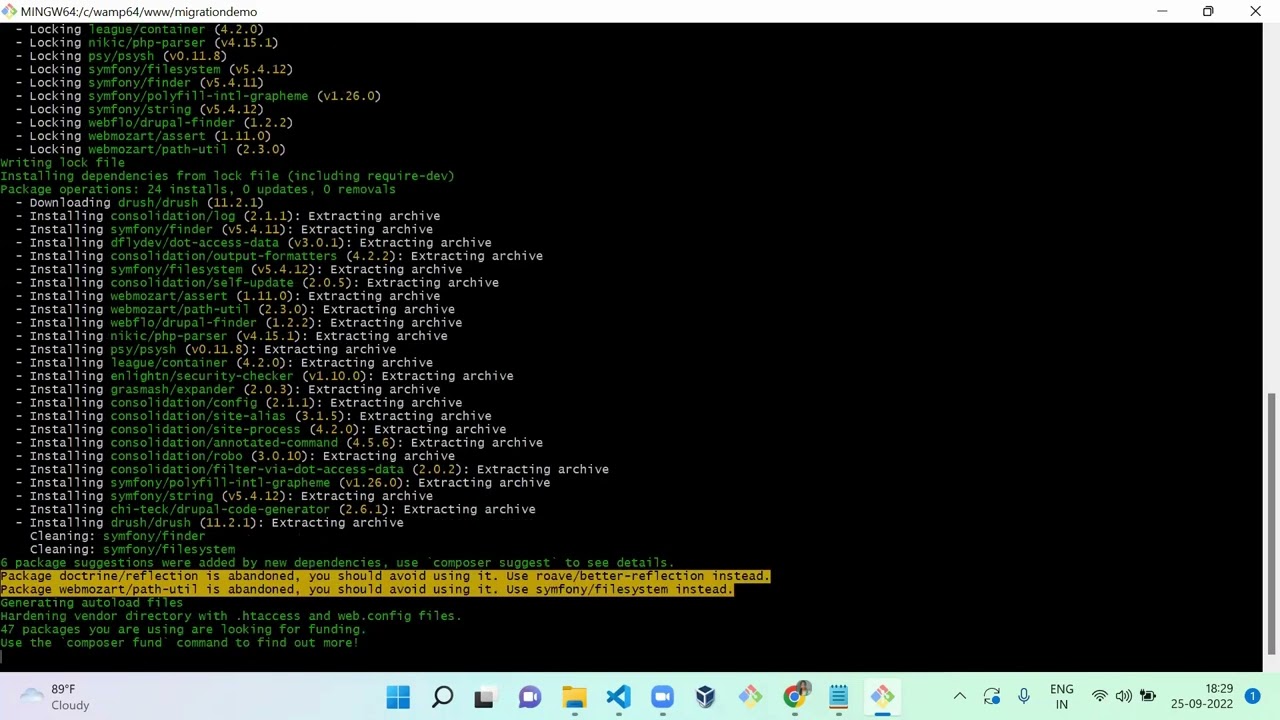
Task: Restore down the MINGW64 terminal window
Action: click(1208, 11)
